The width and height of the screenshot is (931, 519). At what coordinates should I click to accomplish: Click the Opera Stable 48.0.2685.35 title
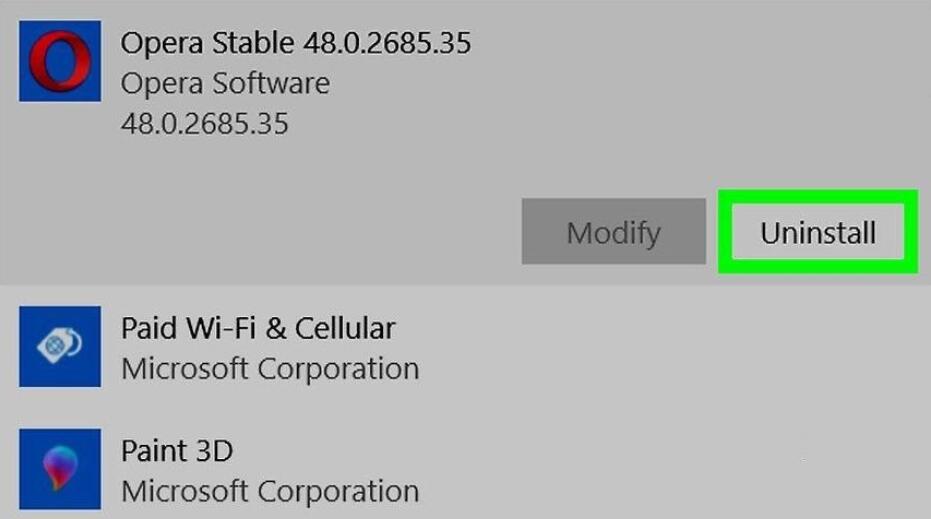(295, 43)
